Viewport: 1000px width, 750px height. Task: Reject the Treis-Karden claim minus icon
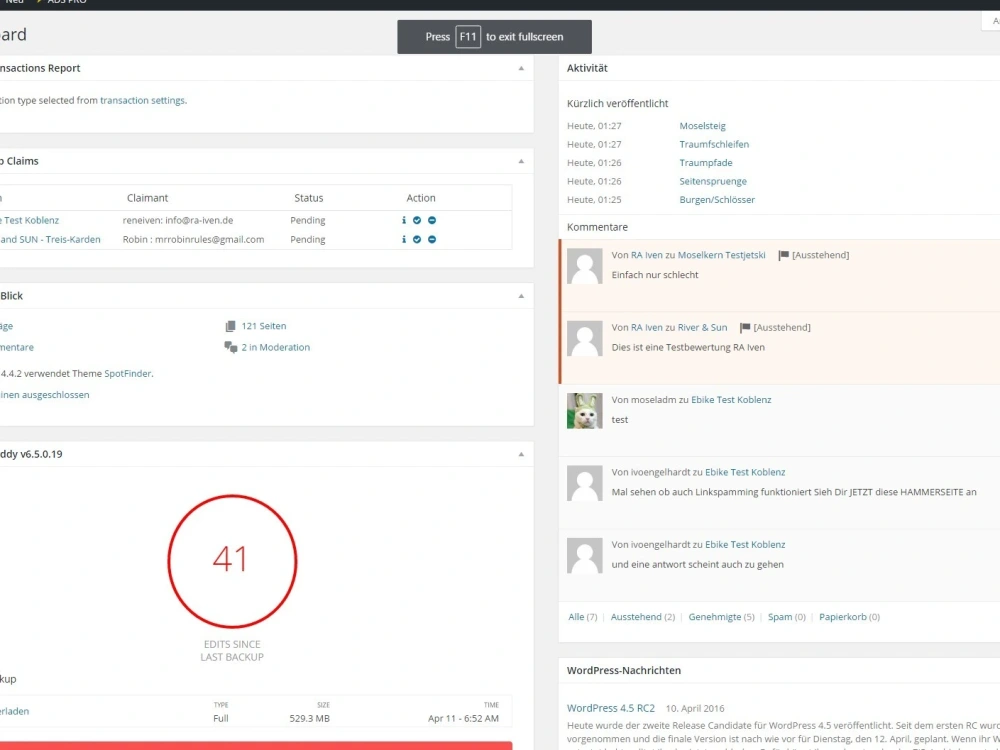click(432, 239)
